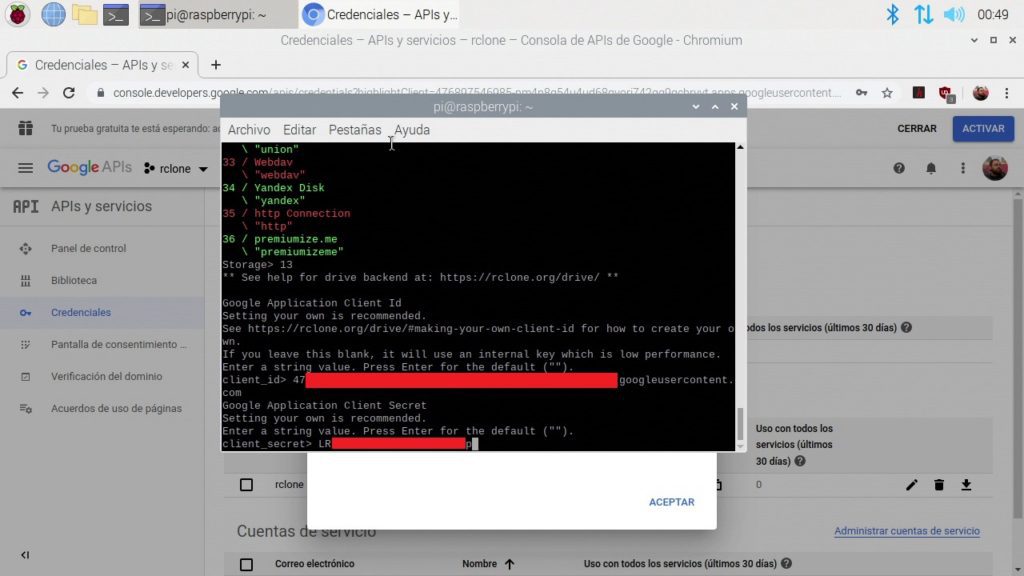The image size is (1024, 576).
Task: Switch to pi@raspberrypi taskbar window
Action: click(217, 14)
